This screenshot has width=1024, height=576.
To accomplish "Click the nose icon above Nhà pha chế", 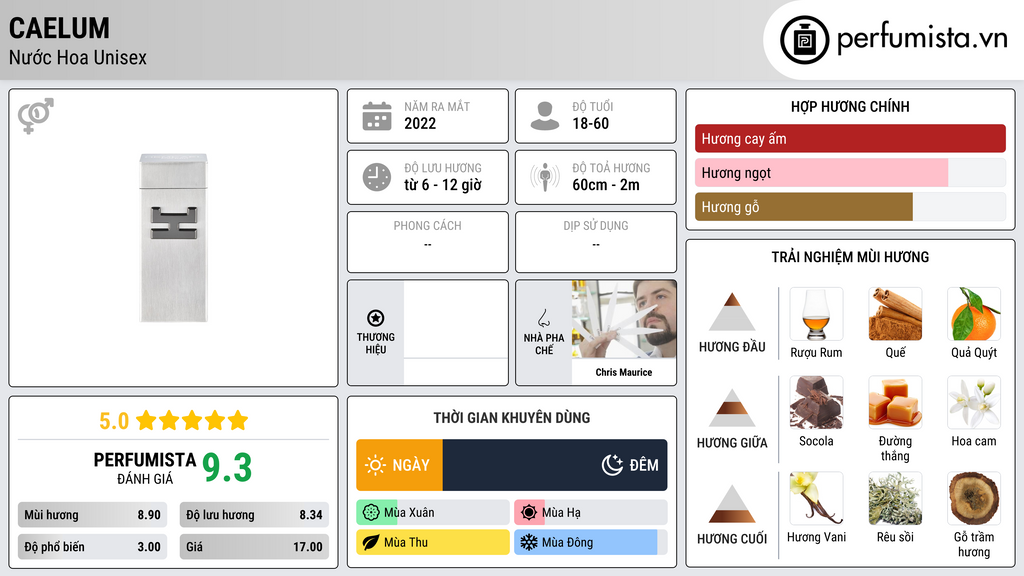I will pyautogui.click(x=543, y=318).
